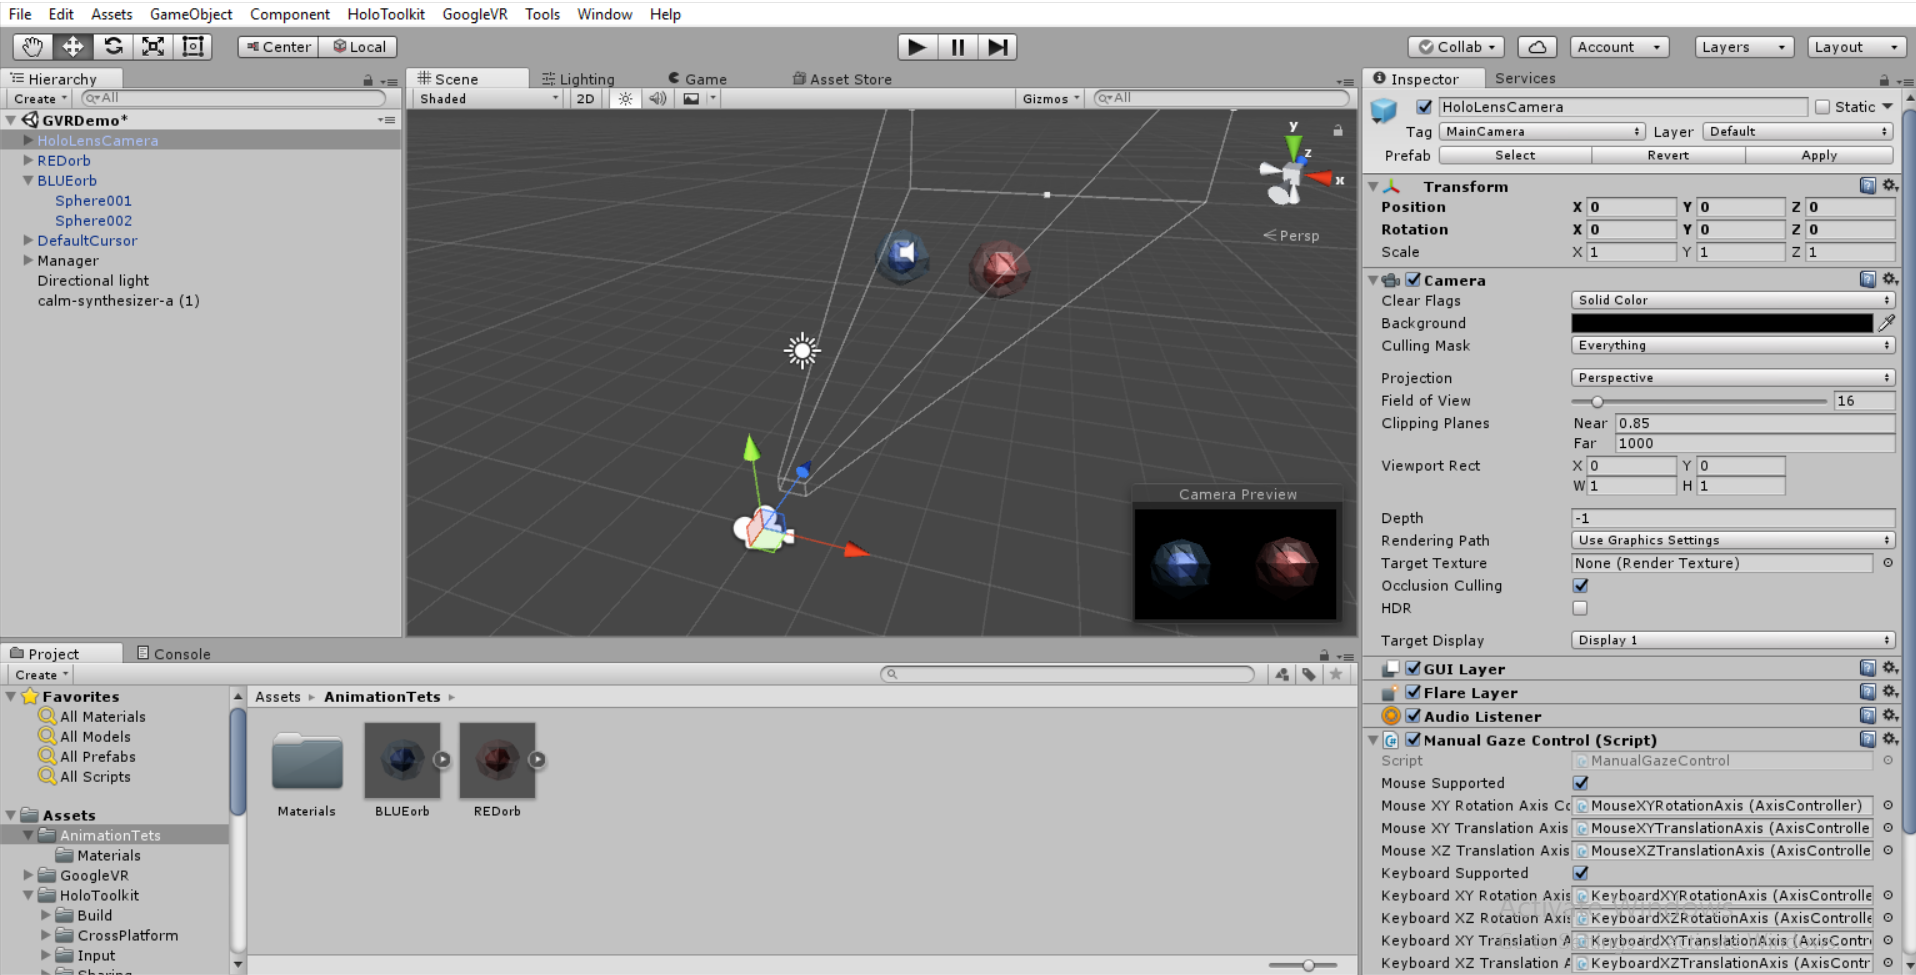Image resolution: width=1916 pixels, height=975 pixels.
Task: Click the Step forward button
Action: point(997,47)
